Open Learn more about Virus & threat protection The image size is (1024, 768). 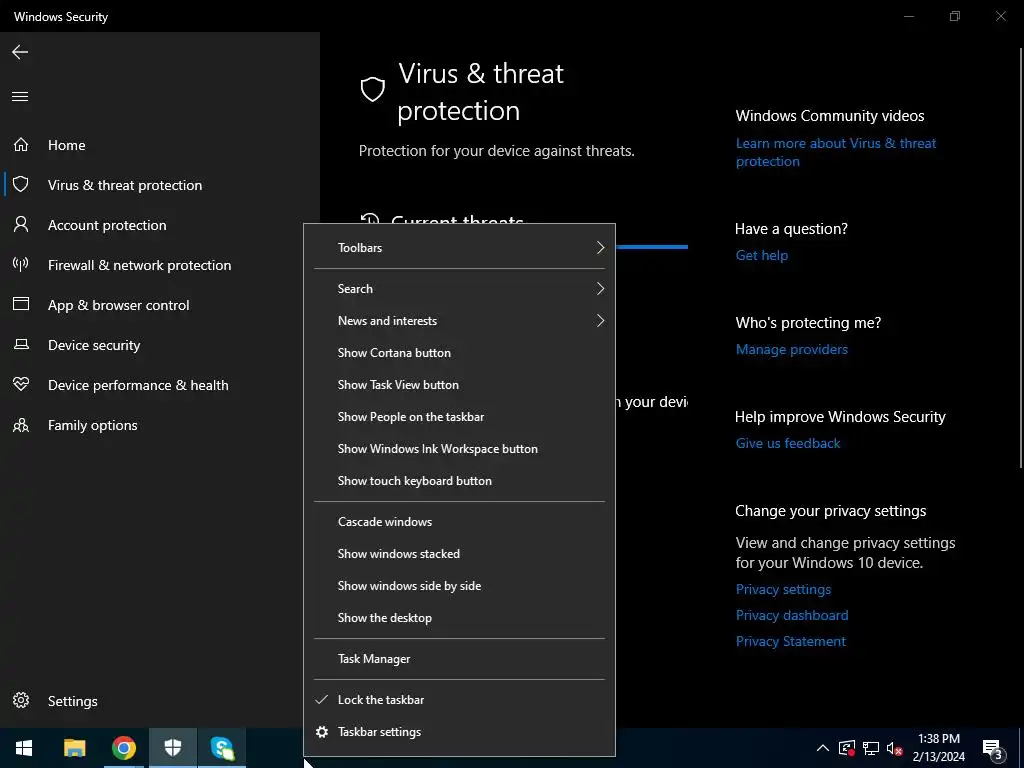[835, 152]
